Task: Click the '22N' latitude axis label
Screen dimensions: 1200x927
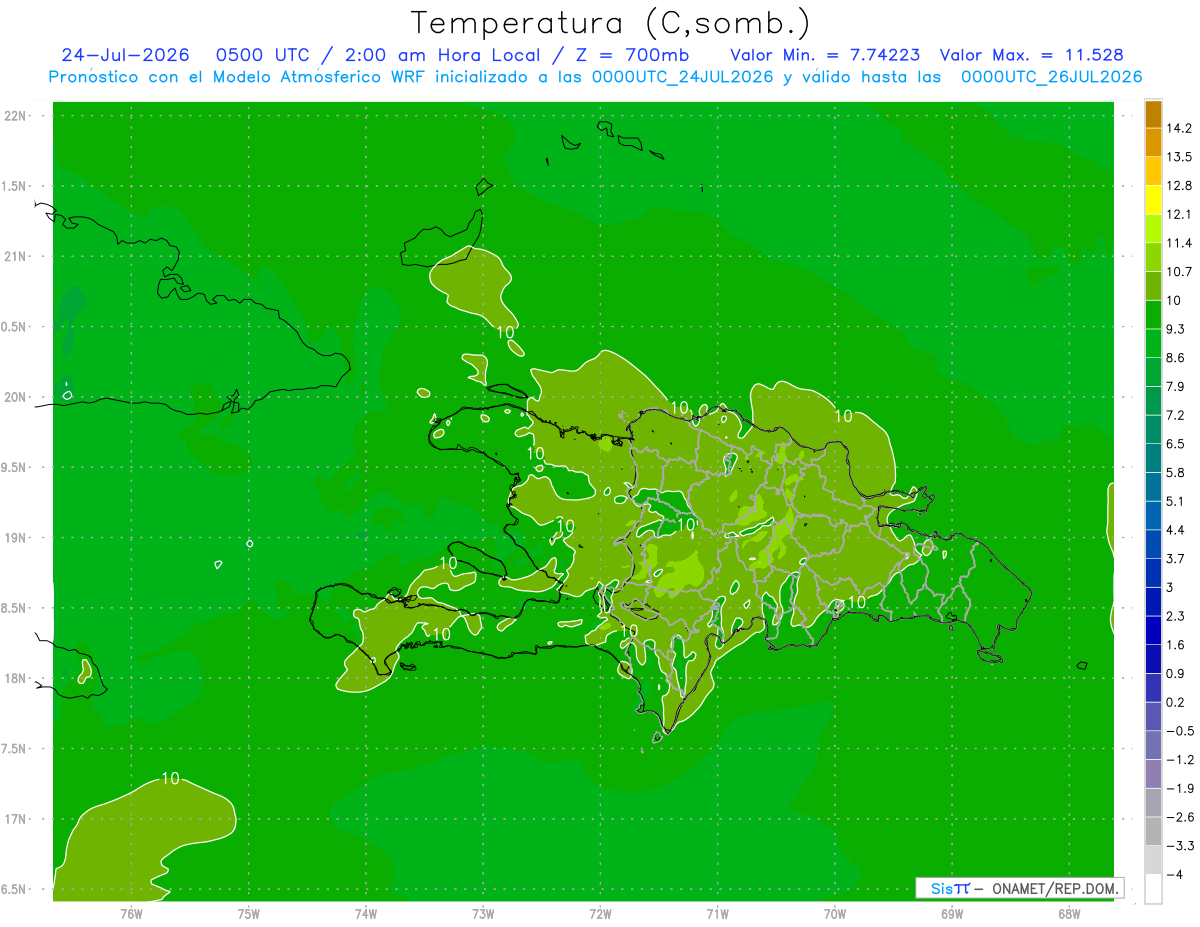Action: [16, 116]
